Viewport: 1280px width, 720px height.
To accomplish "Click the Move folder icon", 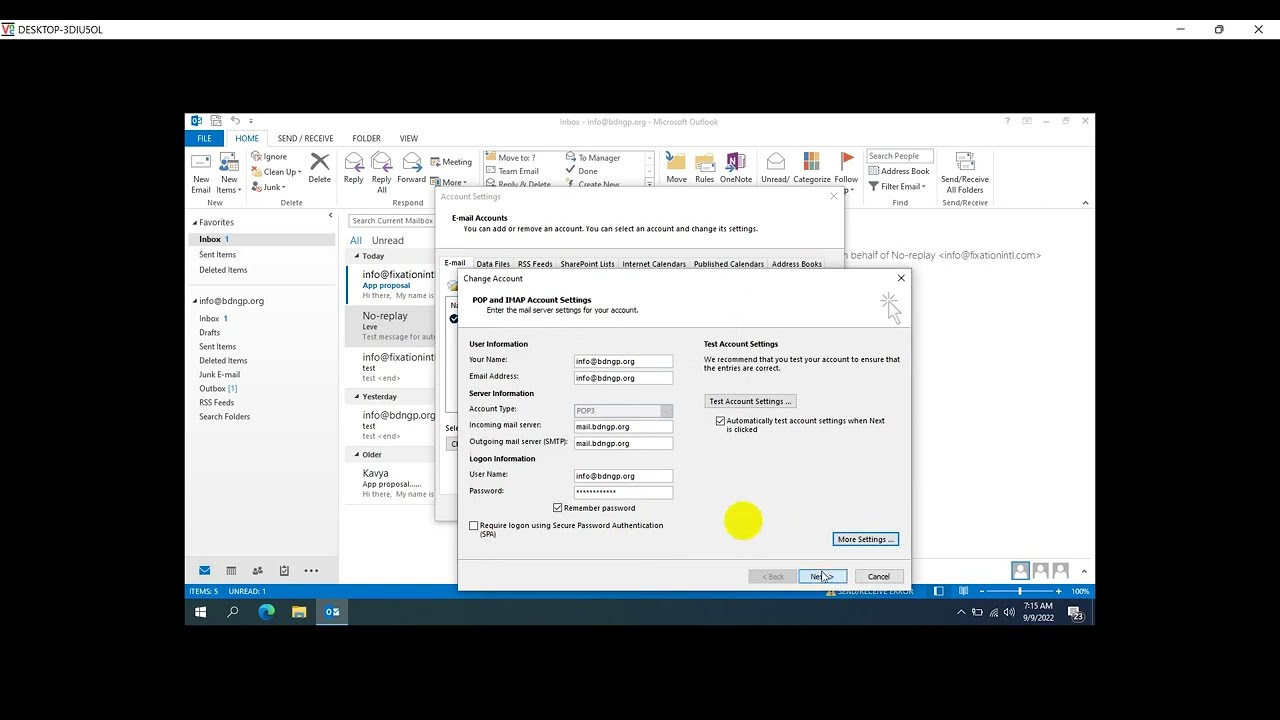I will 676,162.
